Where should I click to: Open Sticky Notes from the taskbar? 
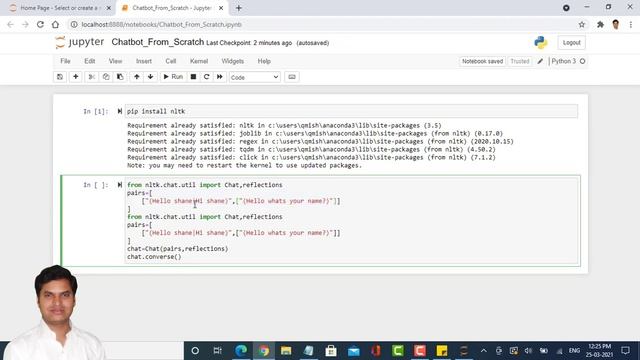pyautogui.click(x=442, y=351)
